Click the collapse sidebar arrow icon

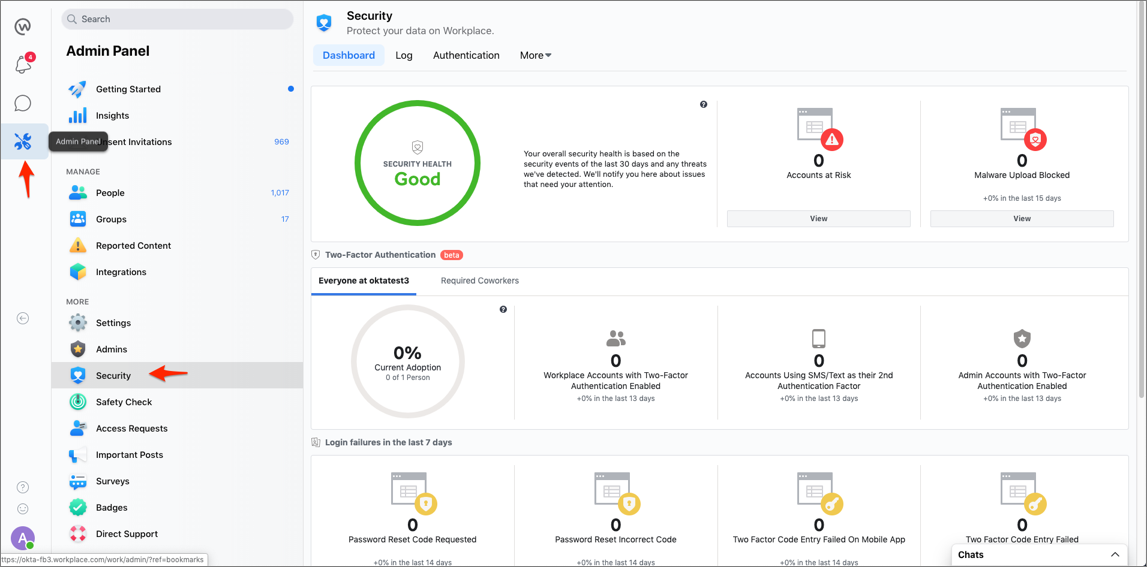(22, 318)
